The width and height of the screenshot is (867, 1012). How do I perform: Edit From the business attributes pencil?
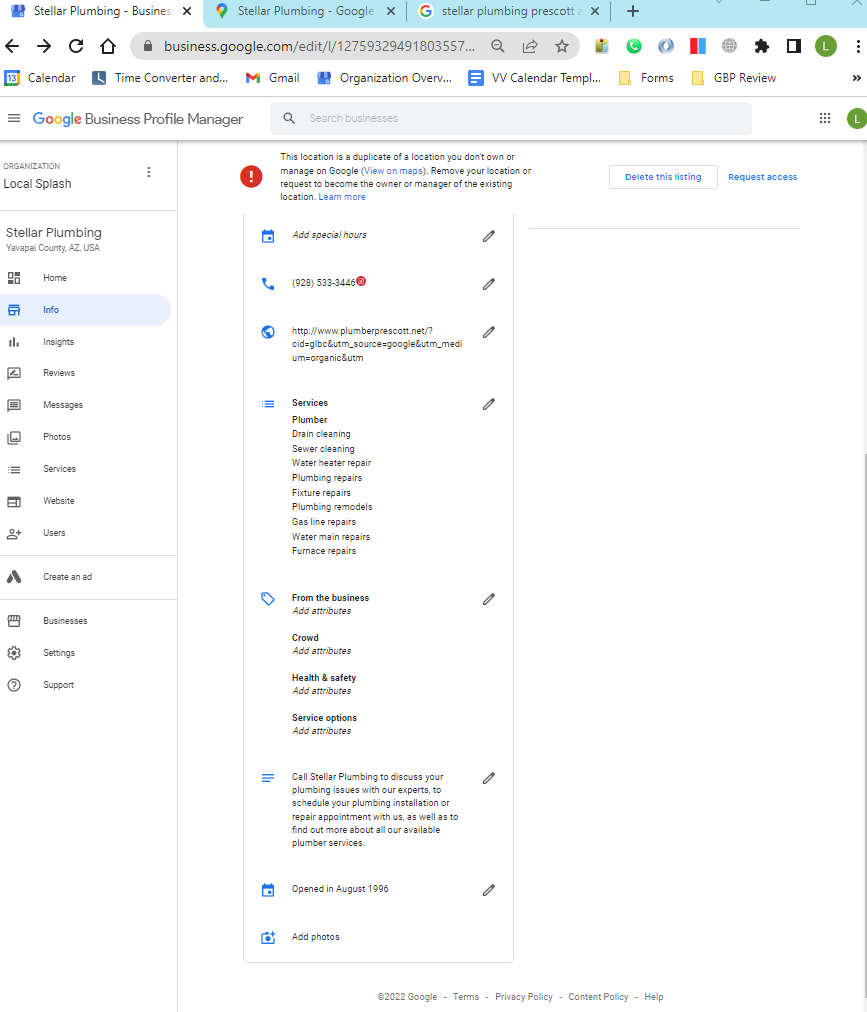click(489, 599)
